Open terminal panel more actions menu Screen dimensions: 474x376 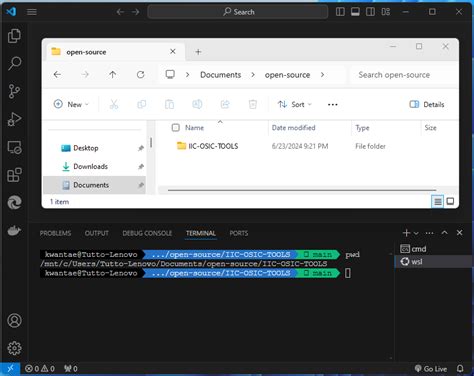(x=430, y=233)
